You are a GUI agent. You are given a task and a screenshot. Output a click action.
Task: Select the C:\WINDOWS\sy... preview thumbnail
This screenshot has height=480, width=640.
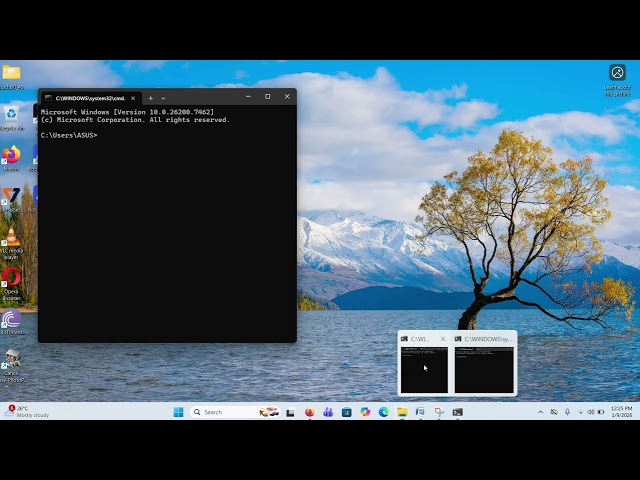click(x=484, y=370)
